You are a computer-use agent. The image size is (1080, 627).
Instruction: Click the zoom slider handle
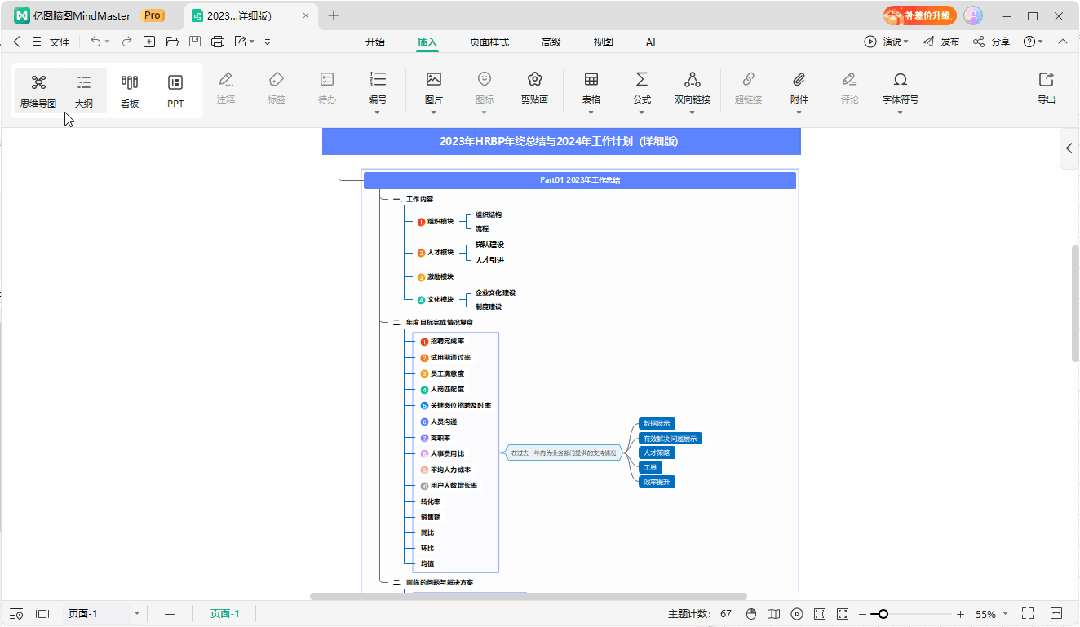(883, 614)
